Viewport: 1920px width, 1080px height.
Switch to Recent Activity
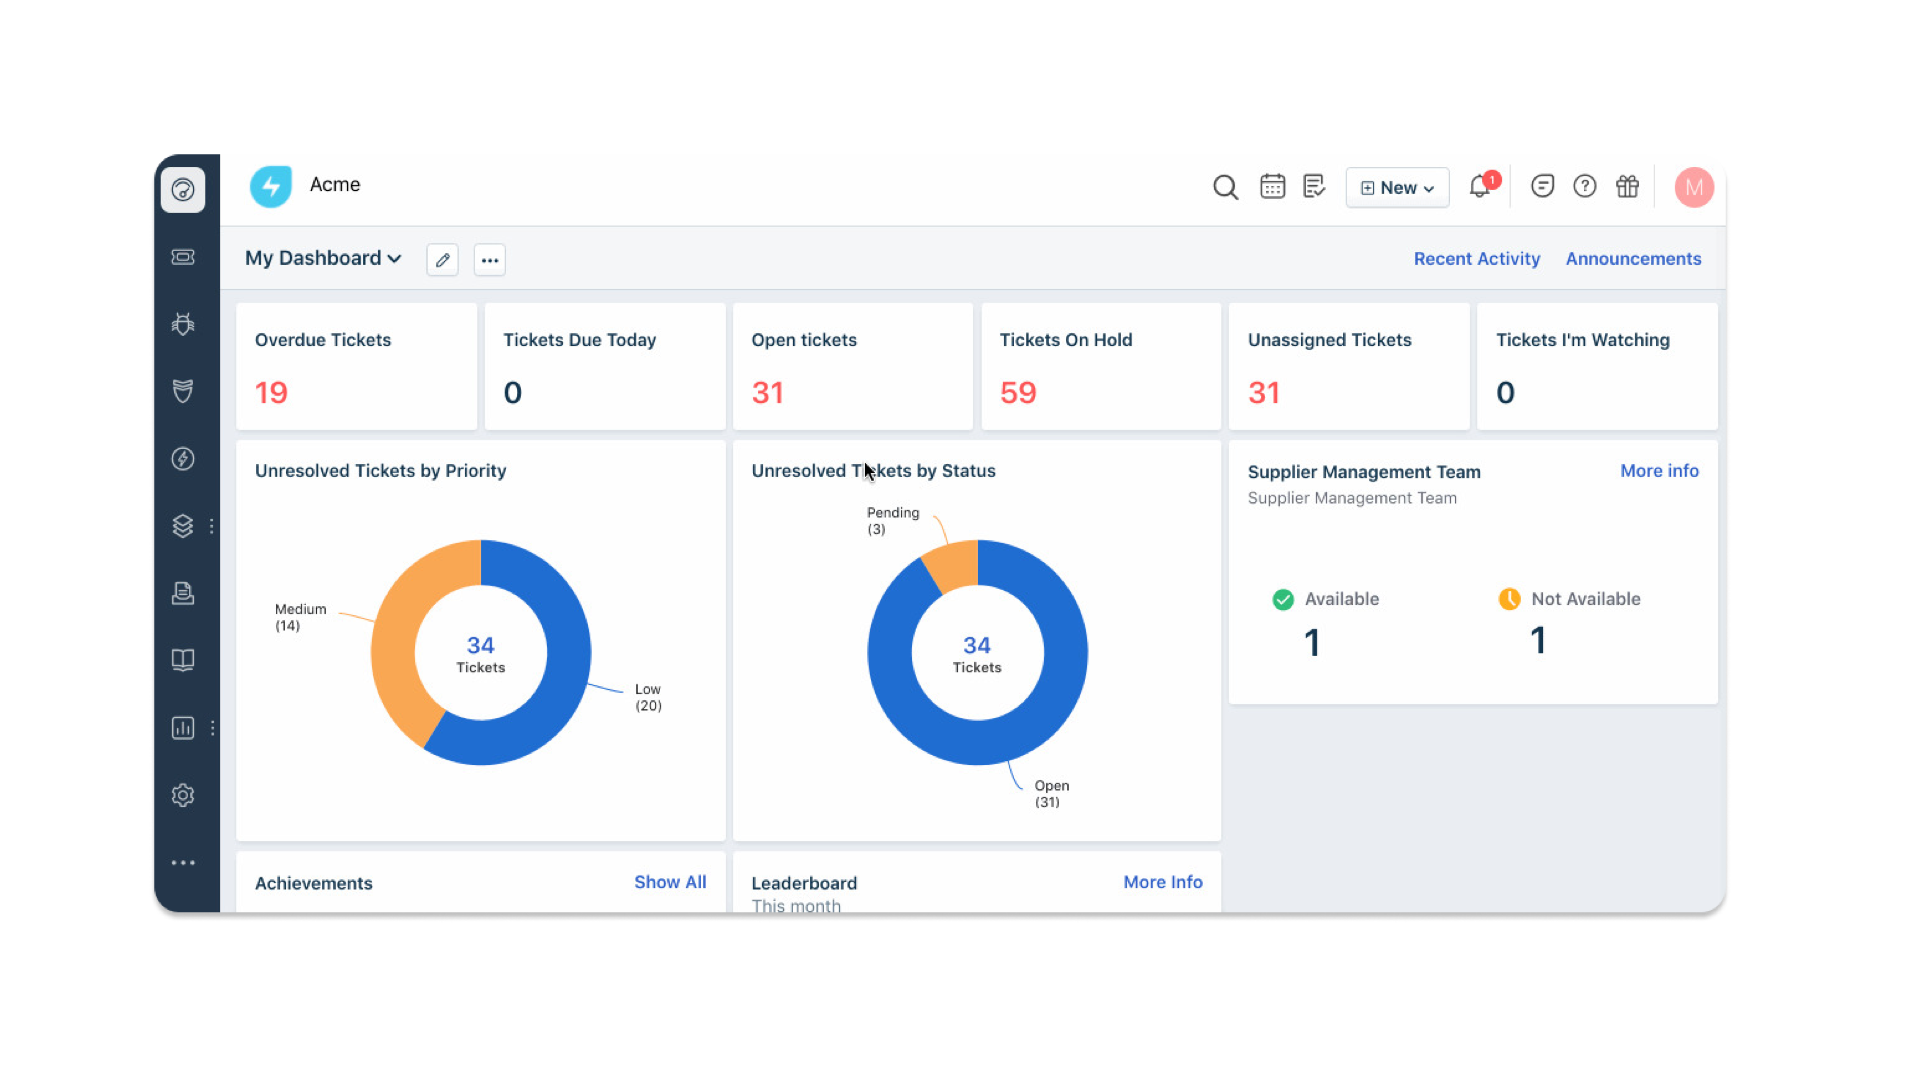(1476, 259)
